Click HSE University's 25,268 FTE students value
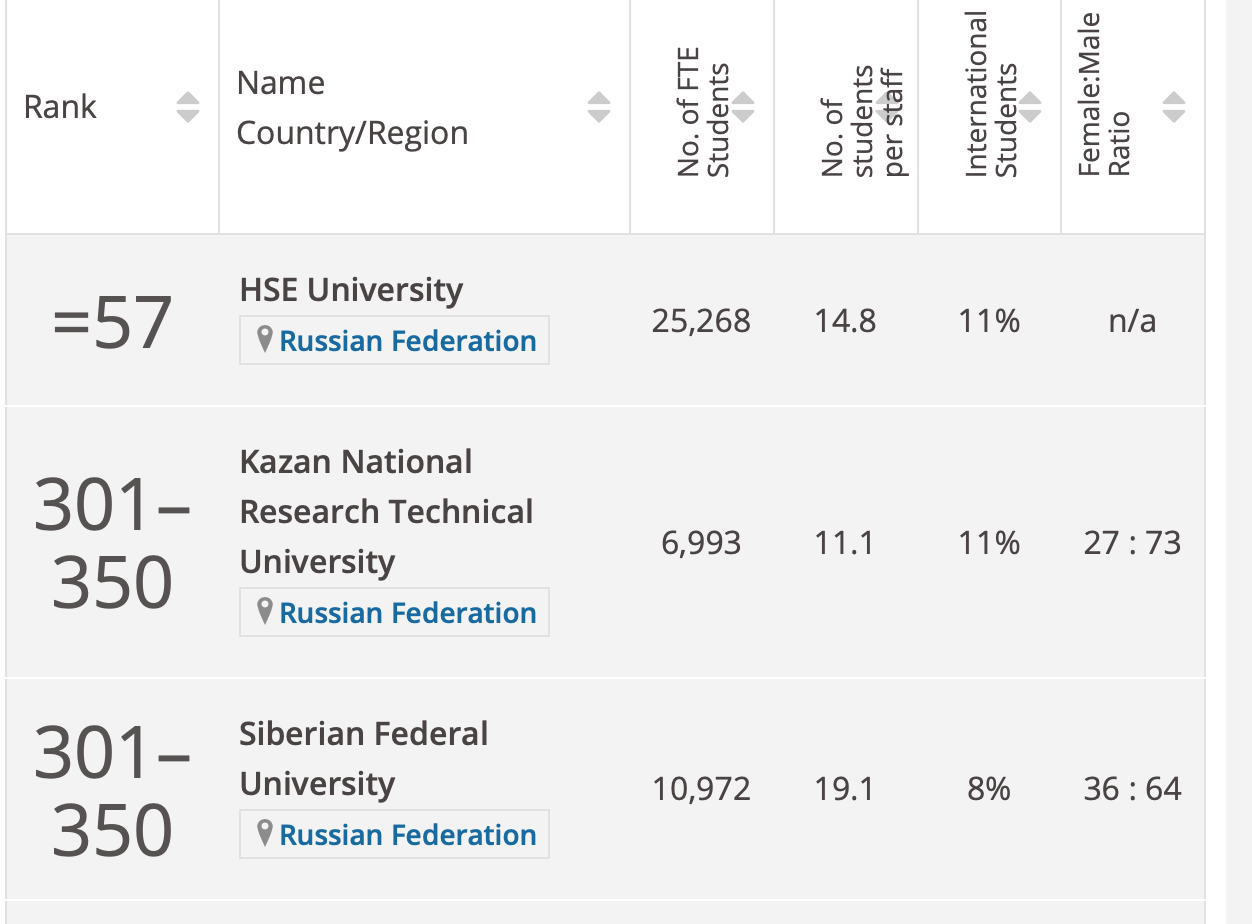Screen dimensions: 1252x924 pos(701,321)
